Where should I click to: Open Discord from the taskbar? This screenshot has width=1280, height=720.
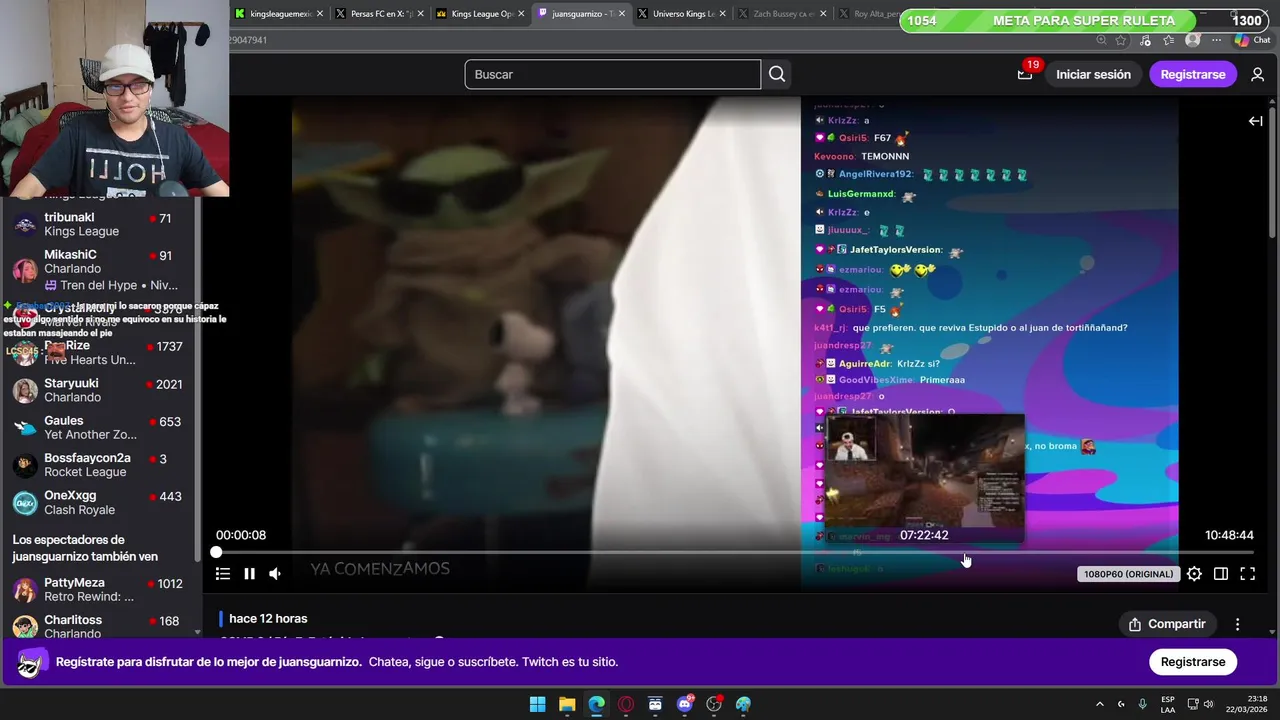click(x=685, y=704)
